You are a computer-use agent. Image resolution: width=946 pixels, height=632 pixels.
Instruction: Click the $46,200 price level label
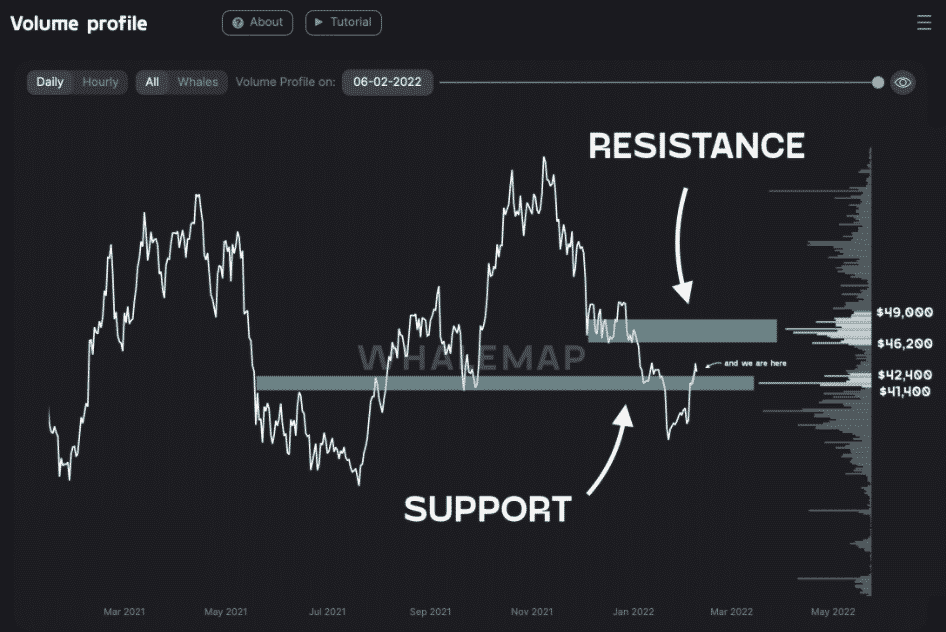point(903,343)
